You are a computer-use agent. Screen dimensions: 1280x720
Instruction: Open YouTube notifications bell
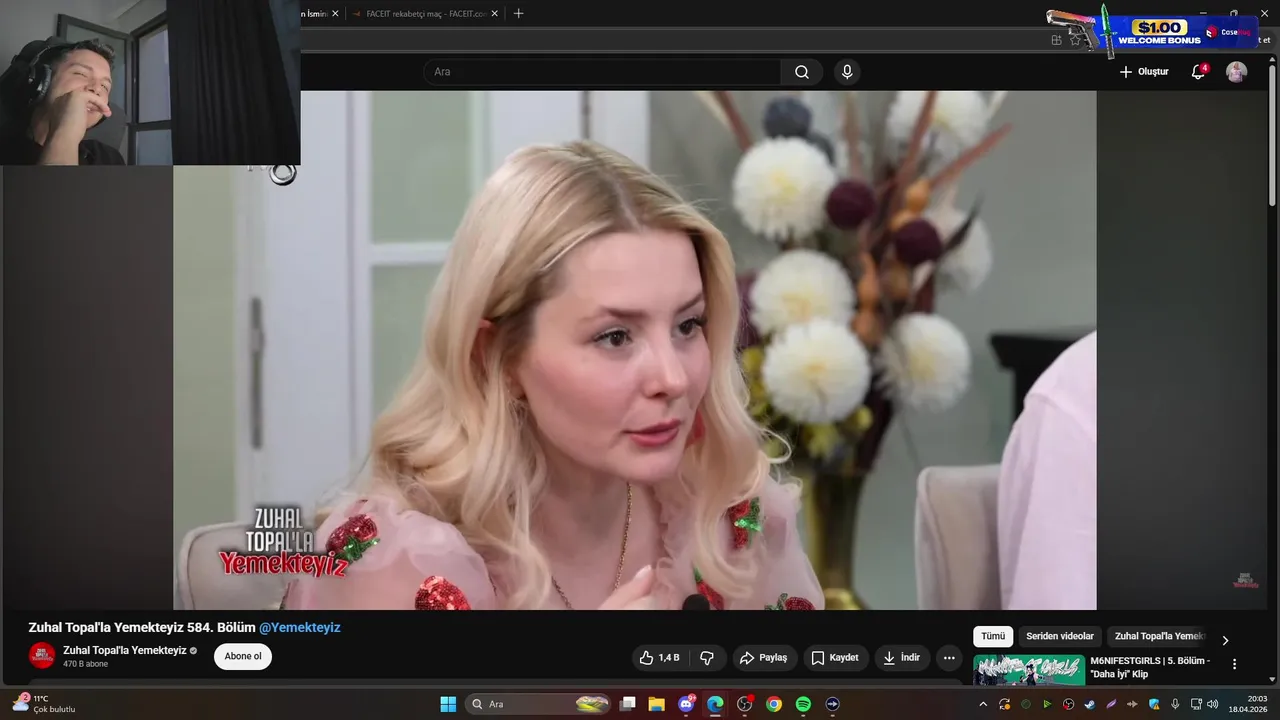click(x=1198, y=72)
